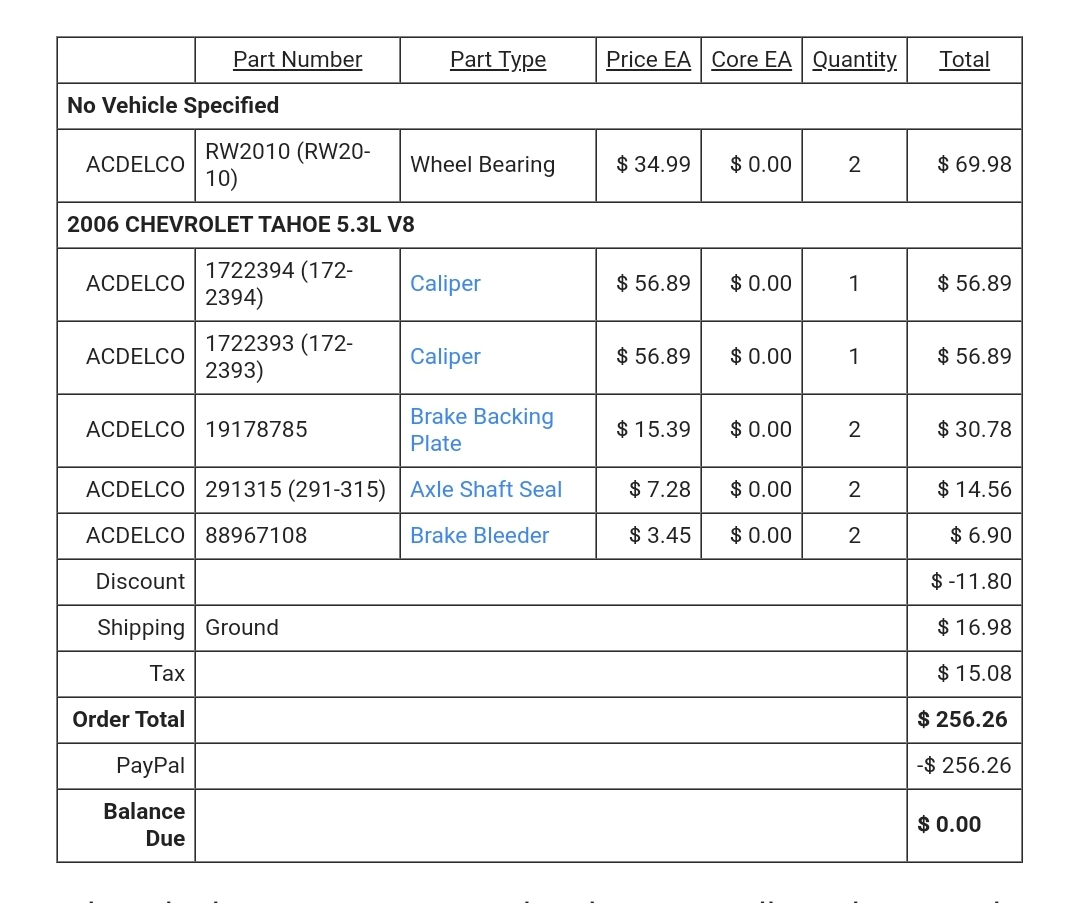Select the No Vehicle Specified heading
This screenshot has width=1080, height=903.
[x=173, y=105]
